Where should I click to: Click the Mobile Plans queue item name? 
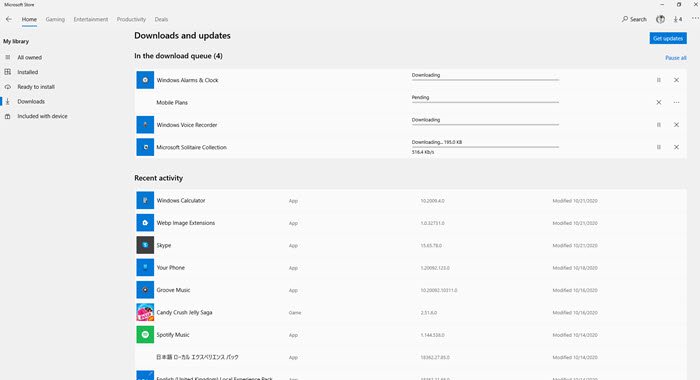172,103
